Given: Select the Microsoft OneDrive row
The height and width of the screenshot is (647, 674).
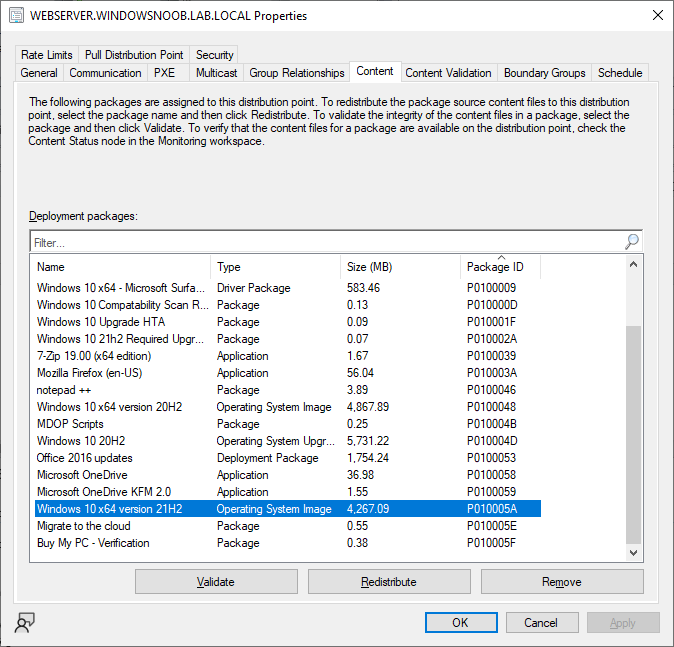Looking at the screenshot, I should click(288, 475).
